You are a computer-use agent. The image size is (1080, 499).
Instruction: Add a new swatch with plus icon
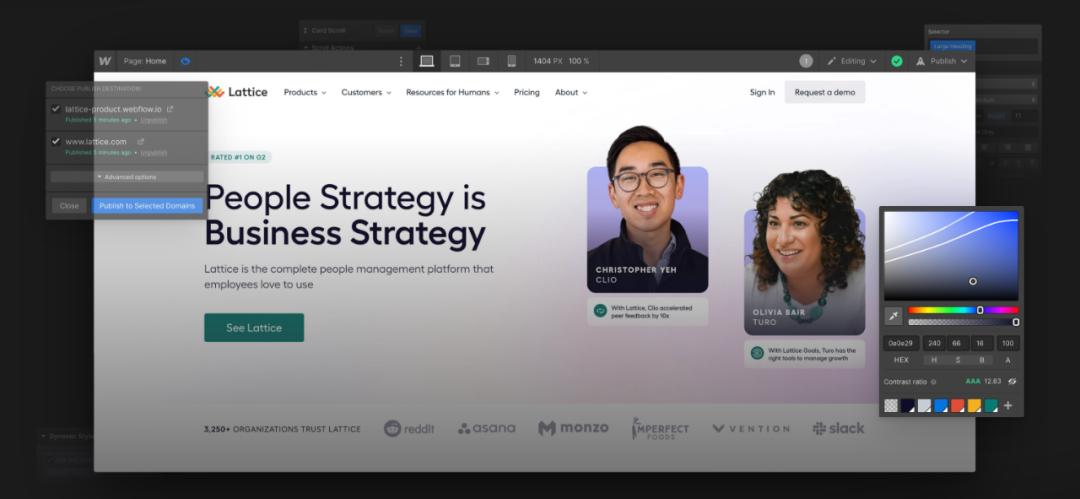1008,405
